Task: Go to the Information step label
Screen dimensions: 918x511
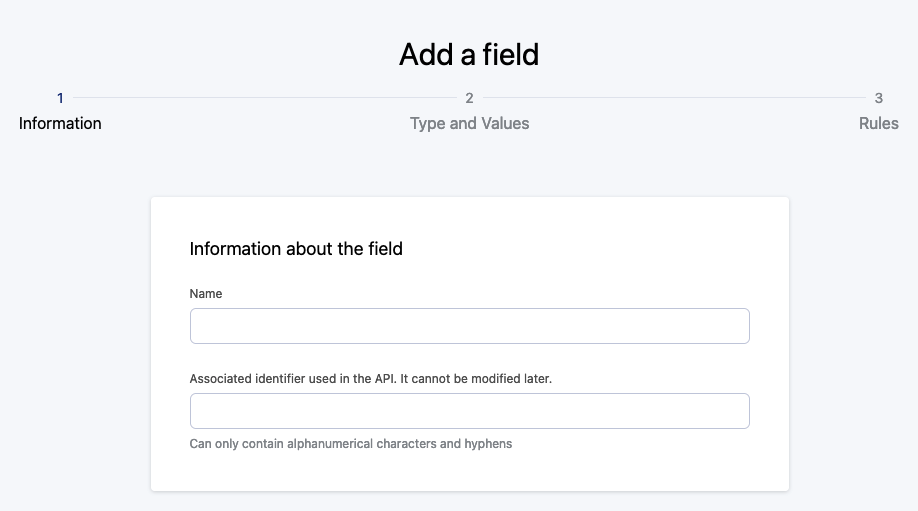Action: [60, 124]
